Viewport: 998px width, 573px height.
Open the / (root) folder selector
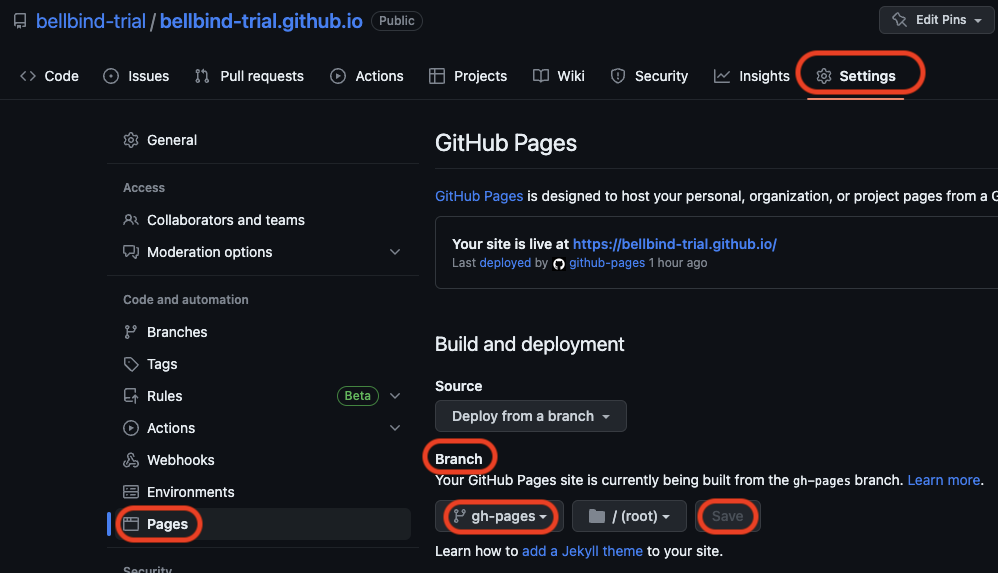tap(629, 516)
